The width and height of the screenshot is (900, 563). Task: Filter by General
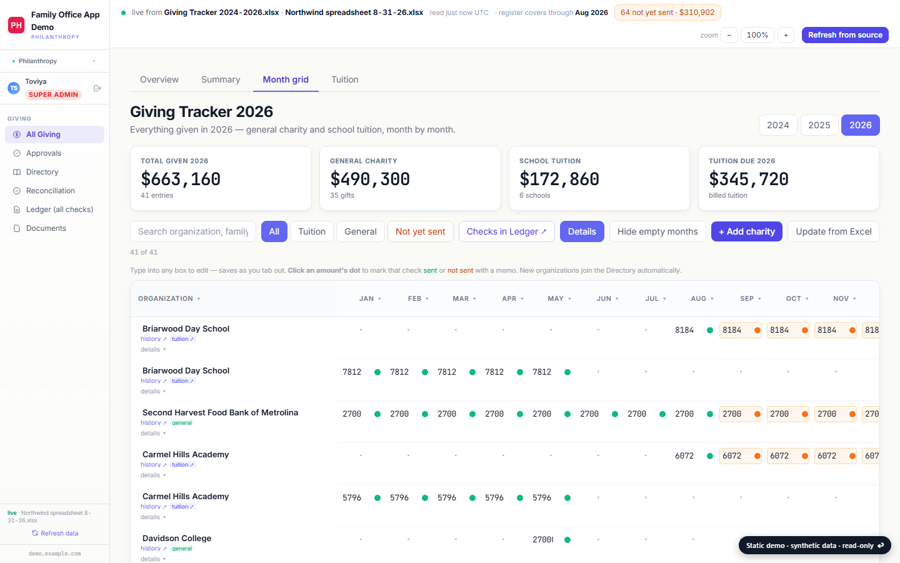pos(360,231)
